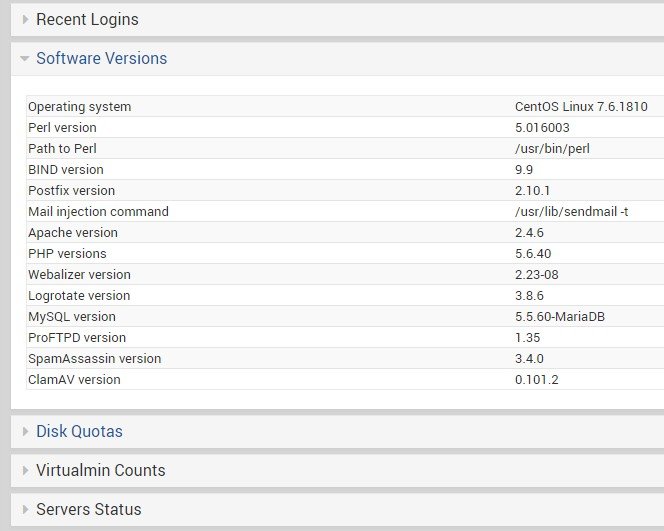This screenshot has width=664, height=531.
Task: Expand the Disk Quotas arrow
Action: pos(25,432)
